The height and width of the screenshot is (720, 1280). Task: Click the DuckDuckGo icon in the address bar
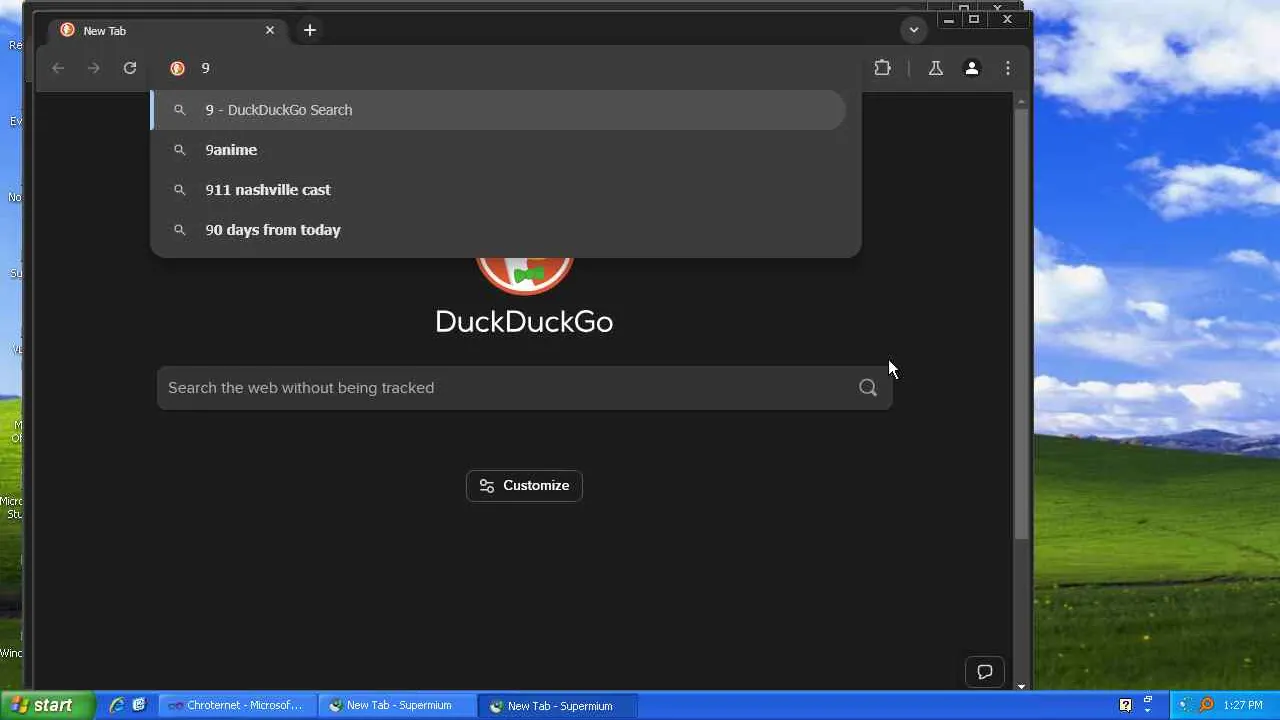pyautogui.click(x=178, y=68)
